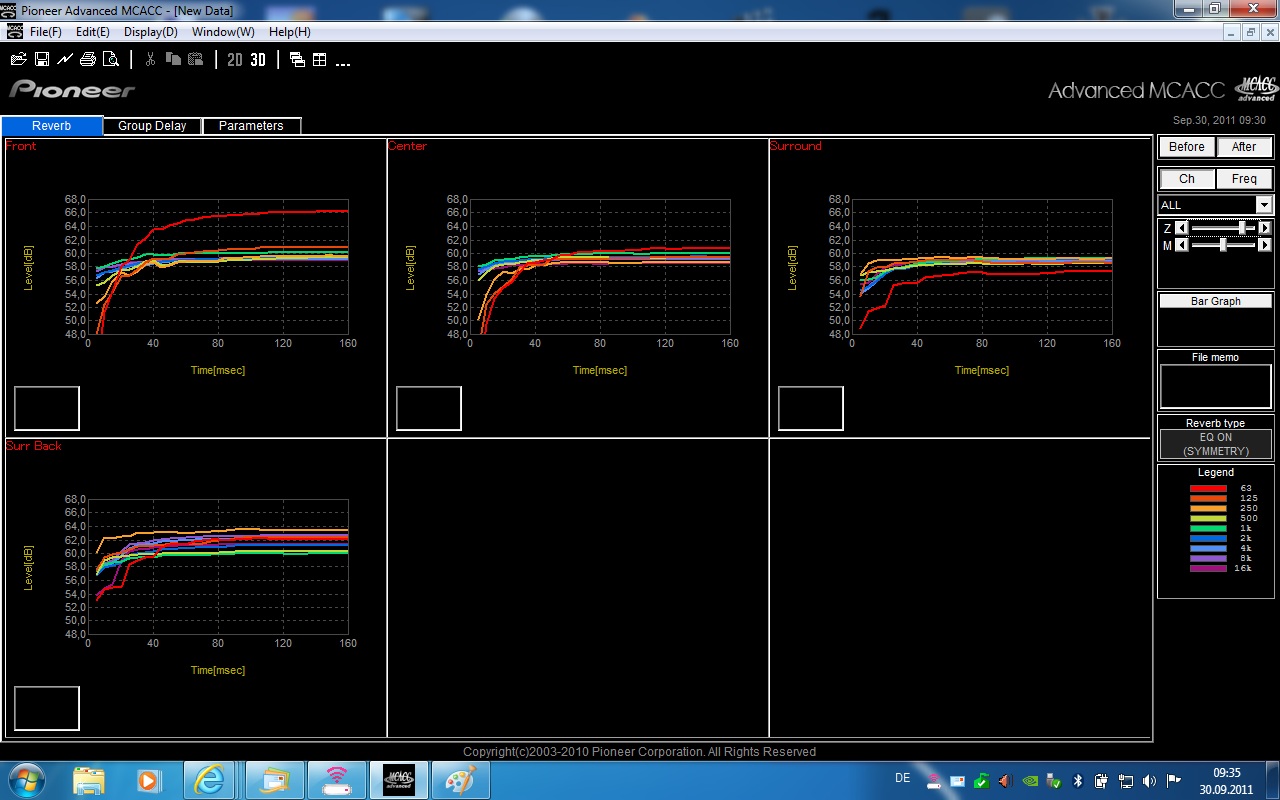Click the Bar Graph button
Image resolution: width=1280 pixels, height=800 pixels.
click(x=1216, y=301)
